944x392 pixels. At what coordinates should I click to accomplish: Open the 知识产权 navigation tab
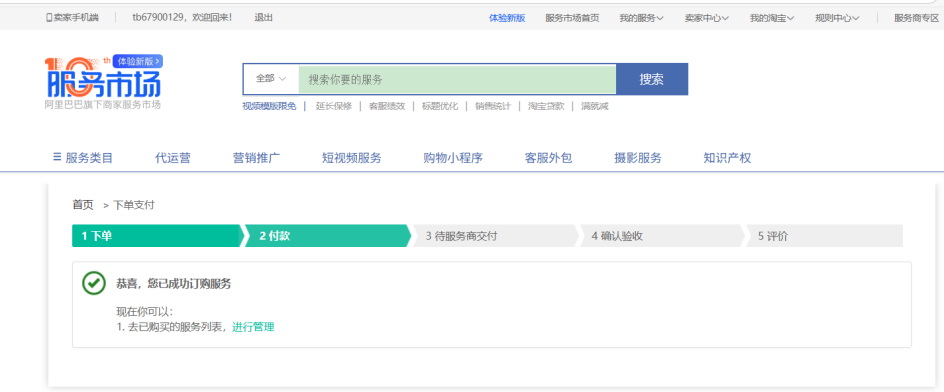coord(727,158)
